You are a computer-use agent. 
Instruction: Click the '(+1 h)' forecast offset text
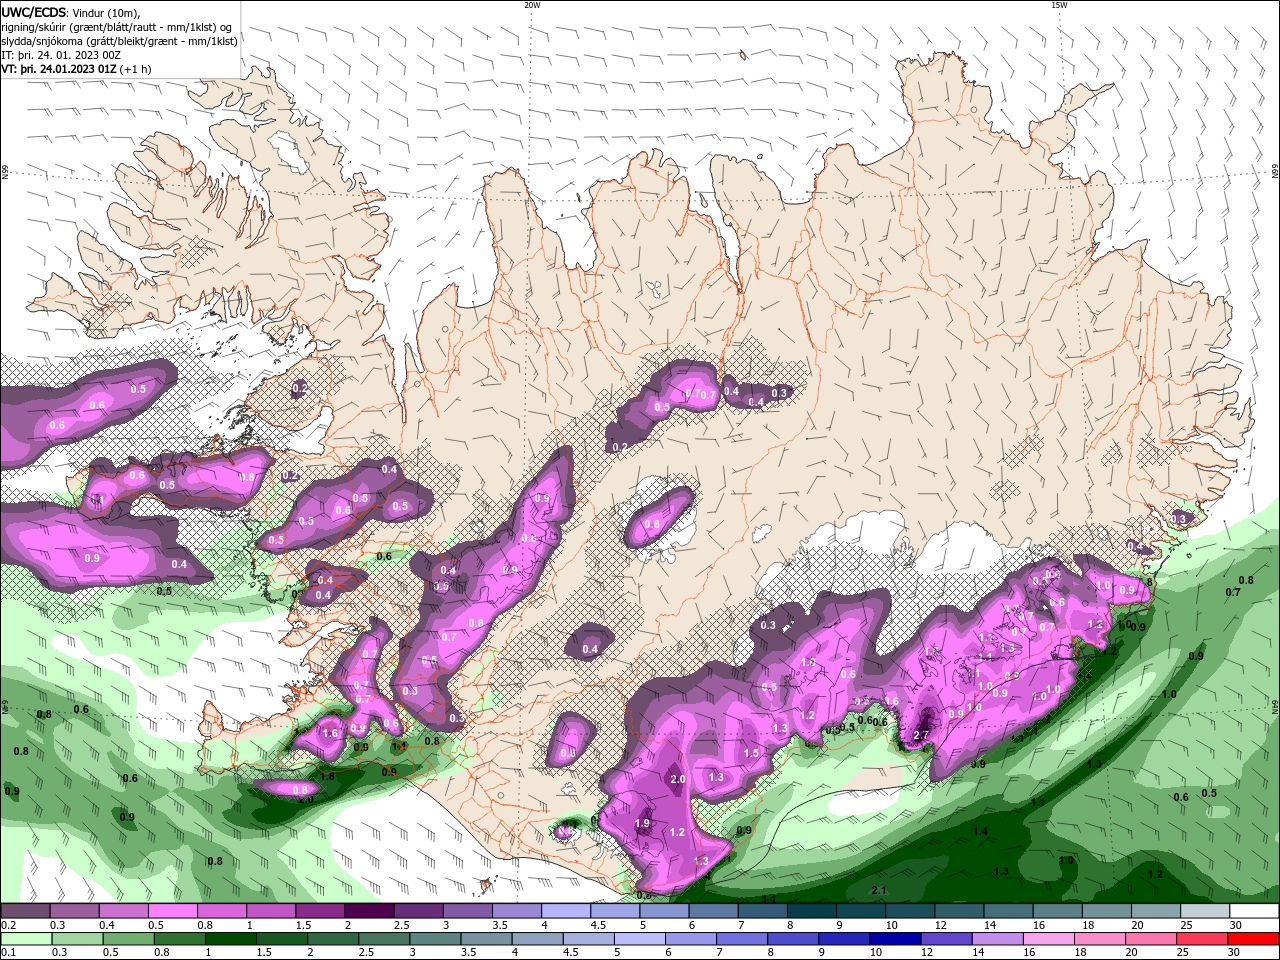coord(136,69)
